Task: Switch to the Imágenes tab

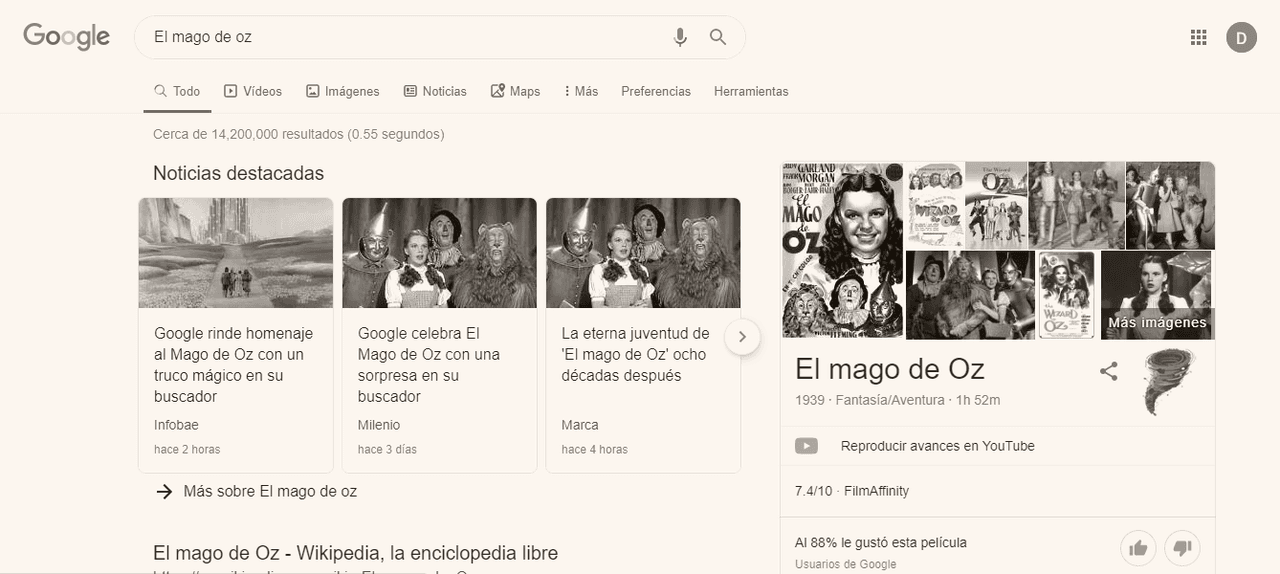Action: click(343, 91)
